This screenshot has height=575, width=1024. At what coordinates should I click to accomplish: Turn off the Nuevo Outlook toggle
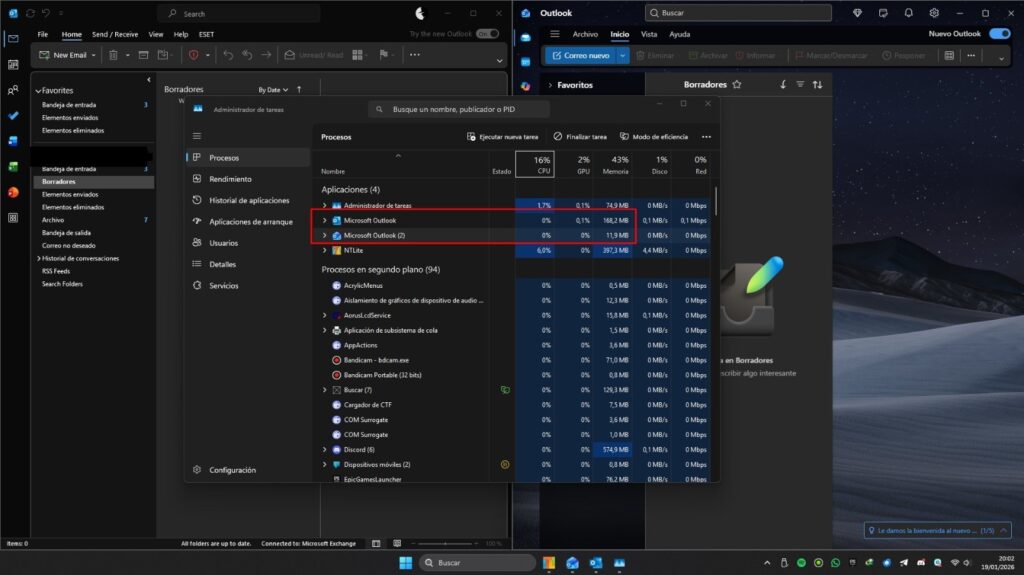(x=998, y=34)
